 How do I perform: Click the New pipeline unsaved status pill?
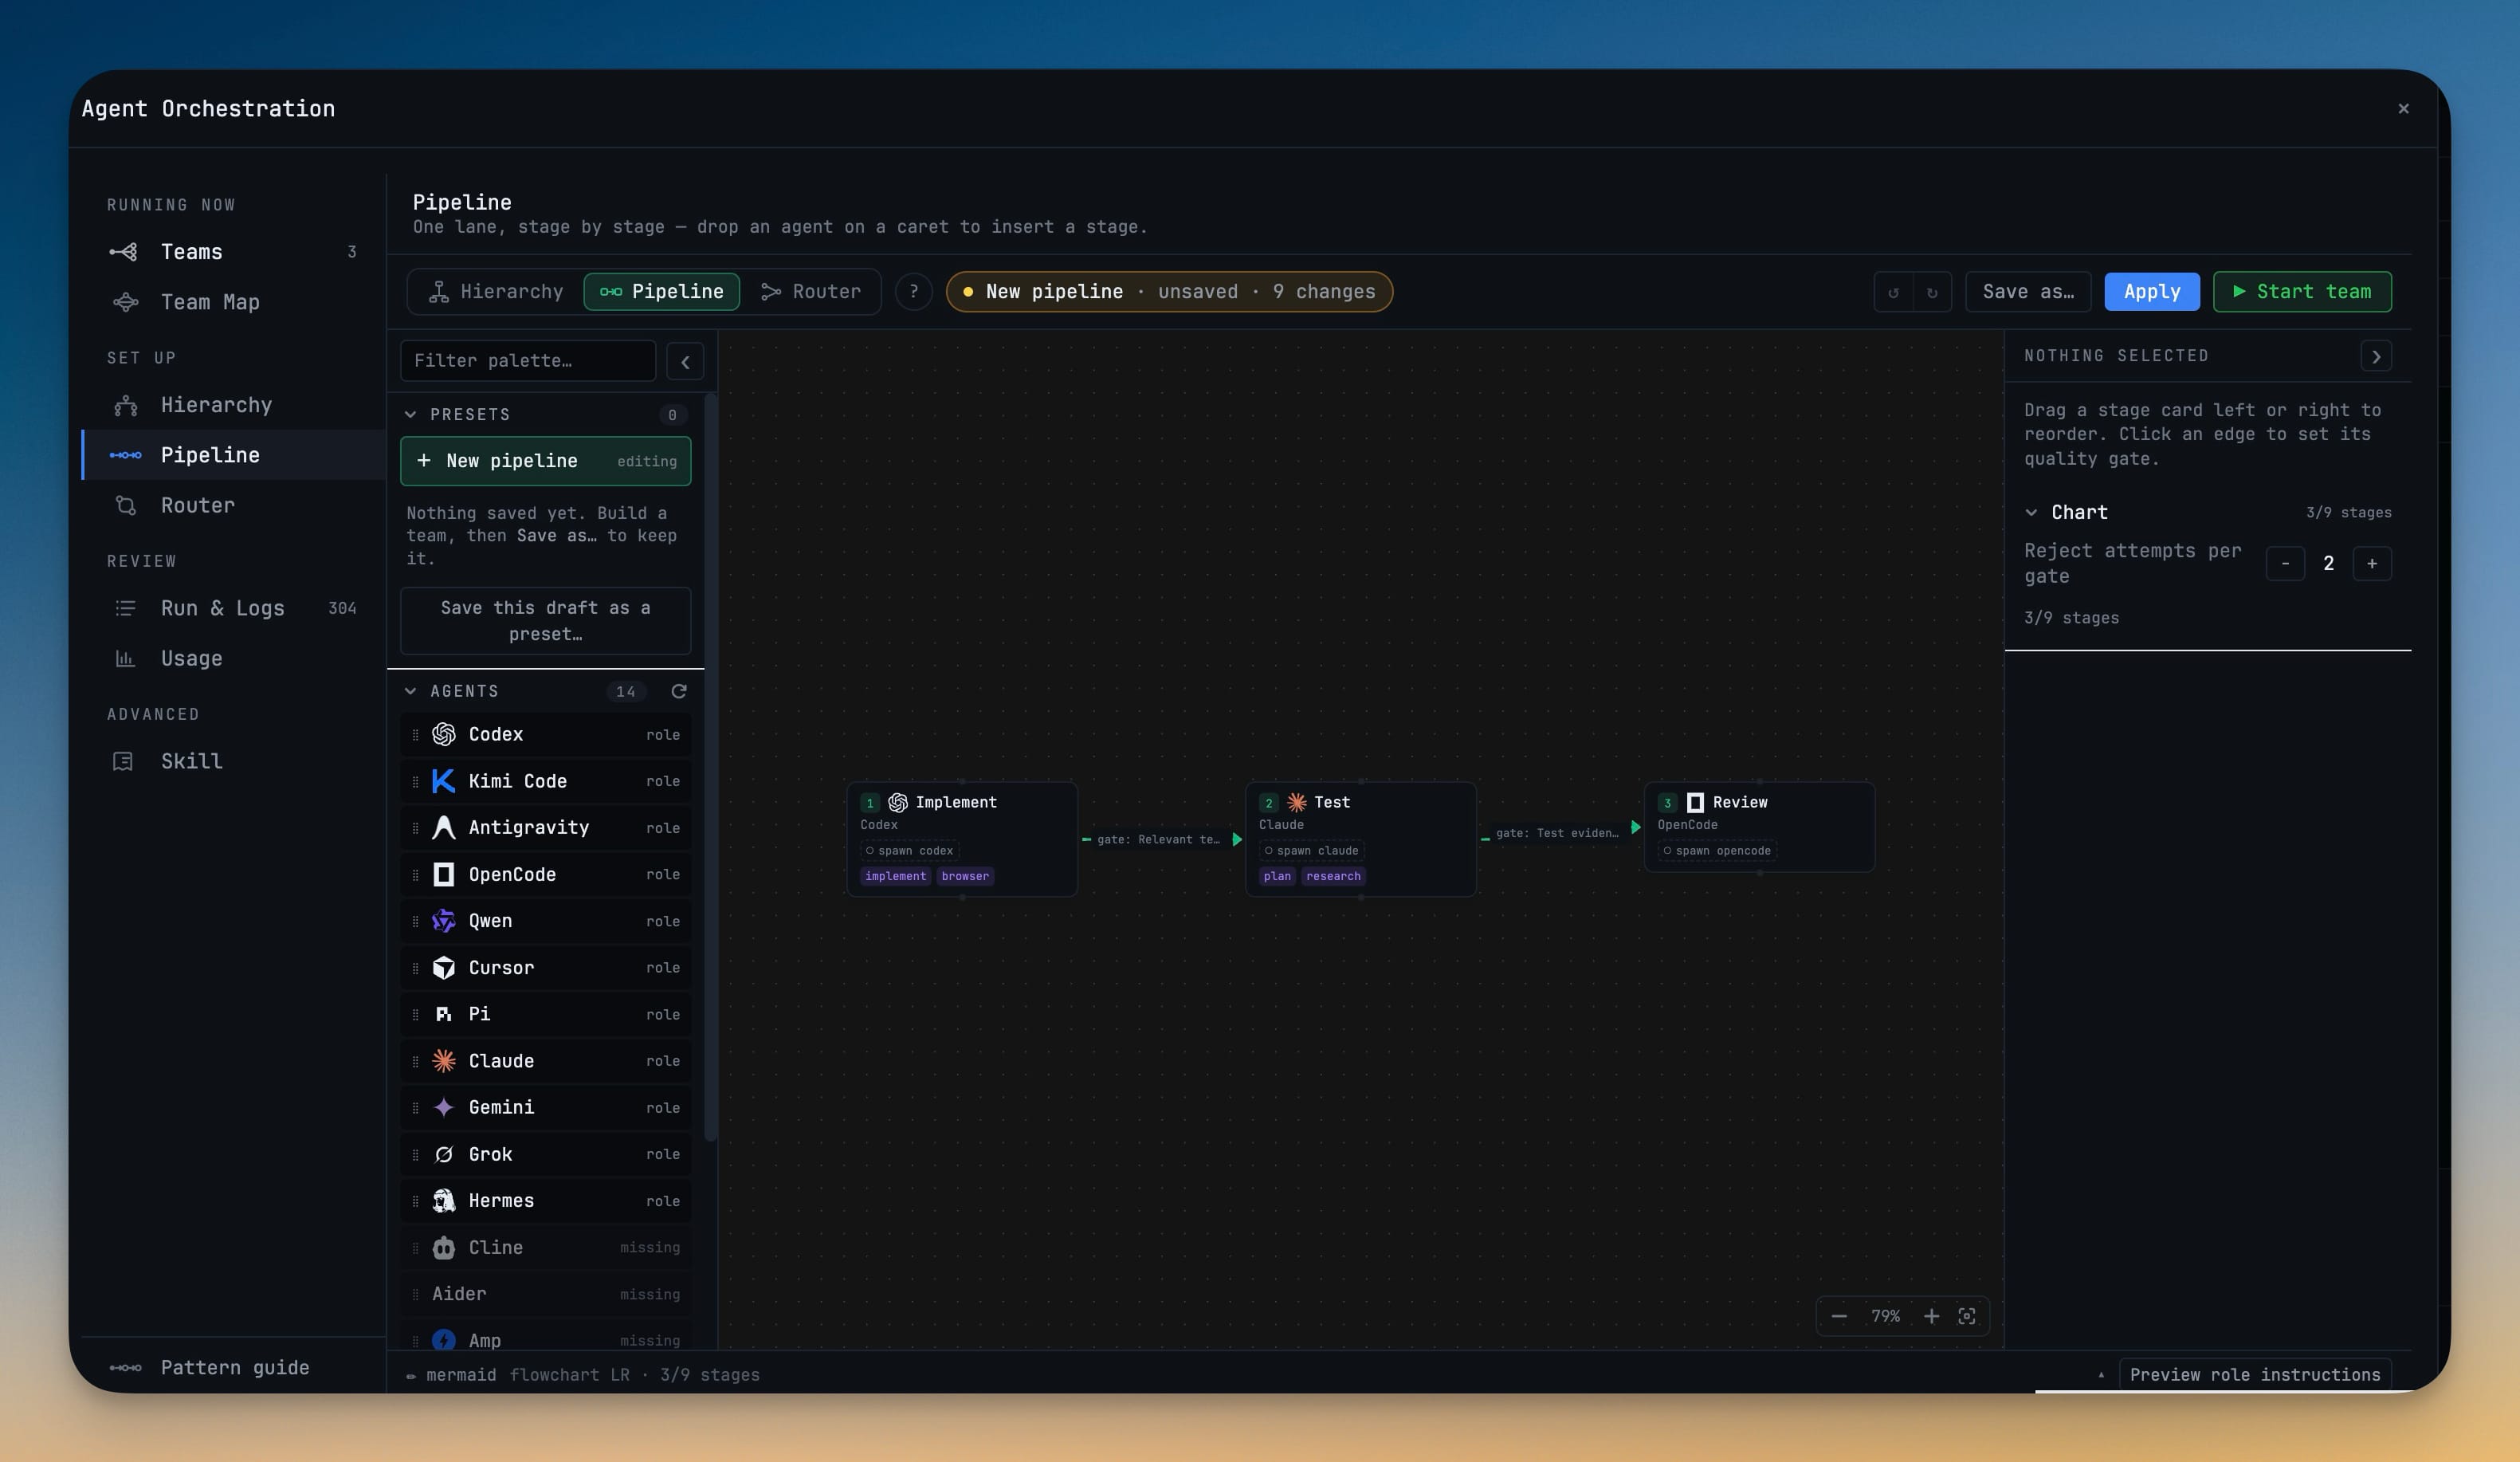tap(1169, 292)
